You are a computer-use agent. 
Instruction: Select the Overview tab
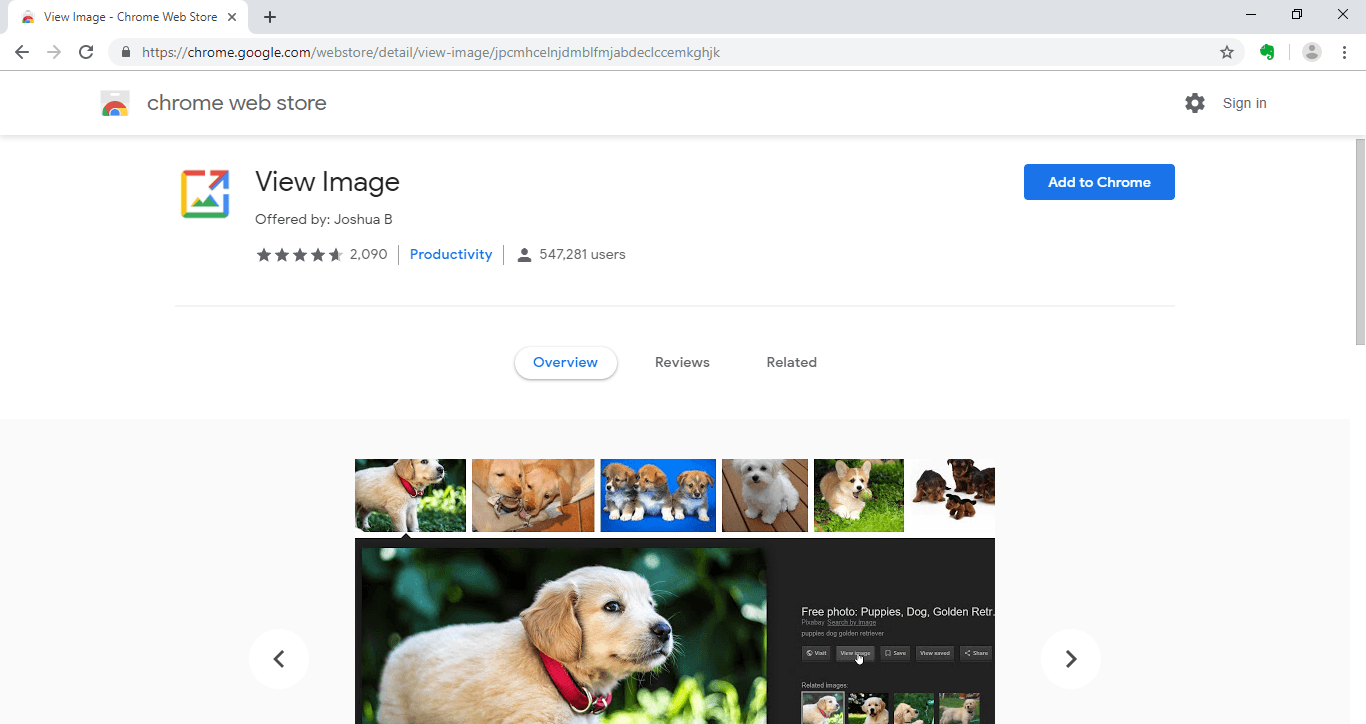coord(566,363)
